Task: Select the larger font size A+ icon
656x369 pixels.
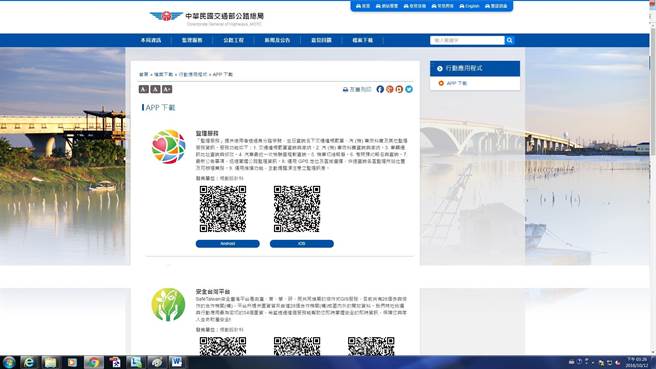Action: click(x=167, y=89)
